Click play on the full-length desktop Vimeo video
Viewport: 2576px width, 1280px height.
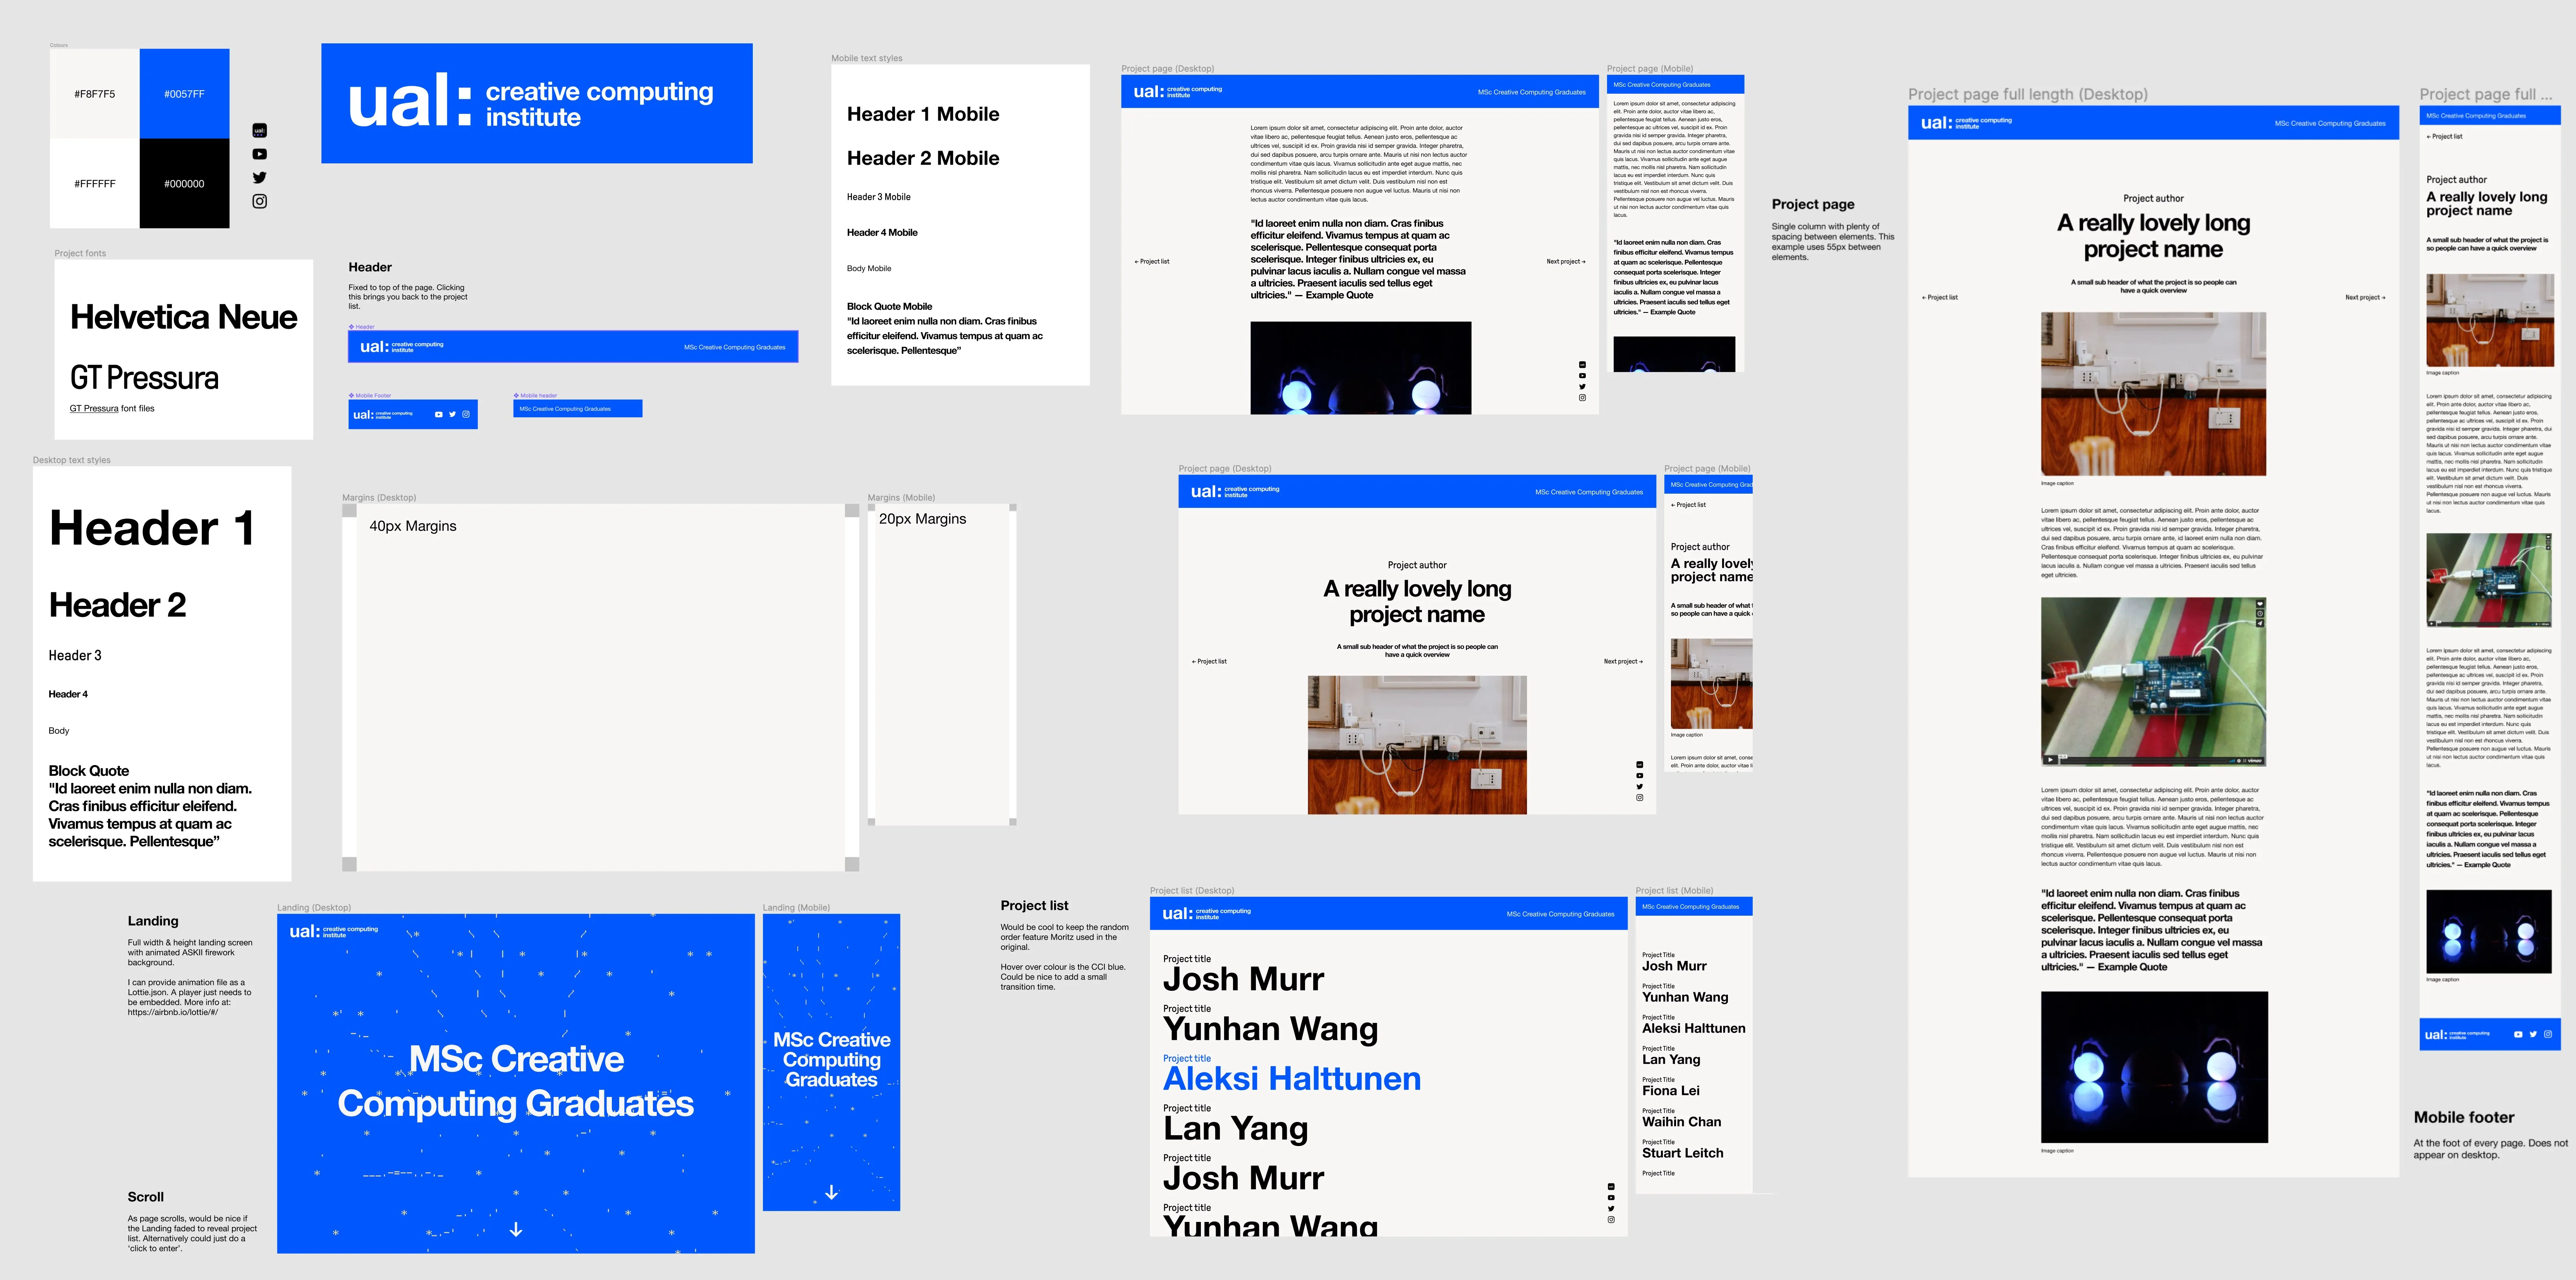pyautogui.click(x=2050, y=760)
